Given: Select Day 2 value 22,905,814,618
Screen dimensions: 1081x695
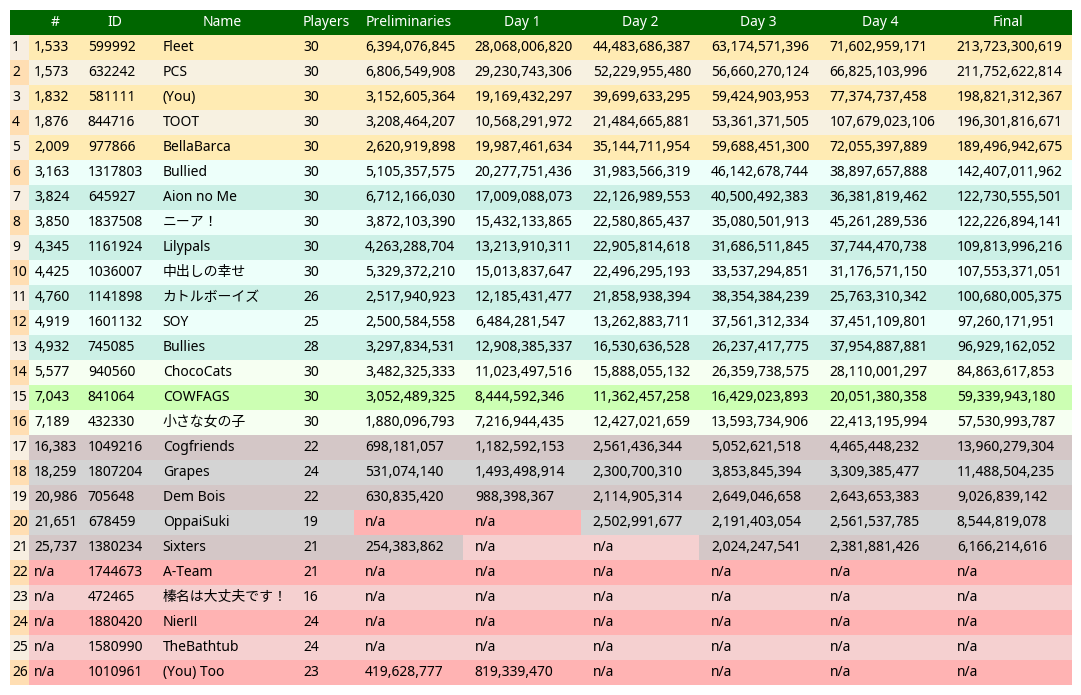Looking at the screenshot, I should 641,246.
